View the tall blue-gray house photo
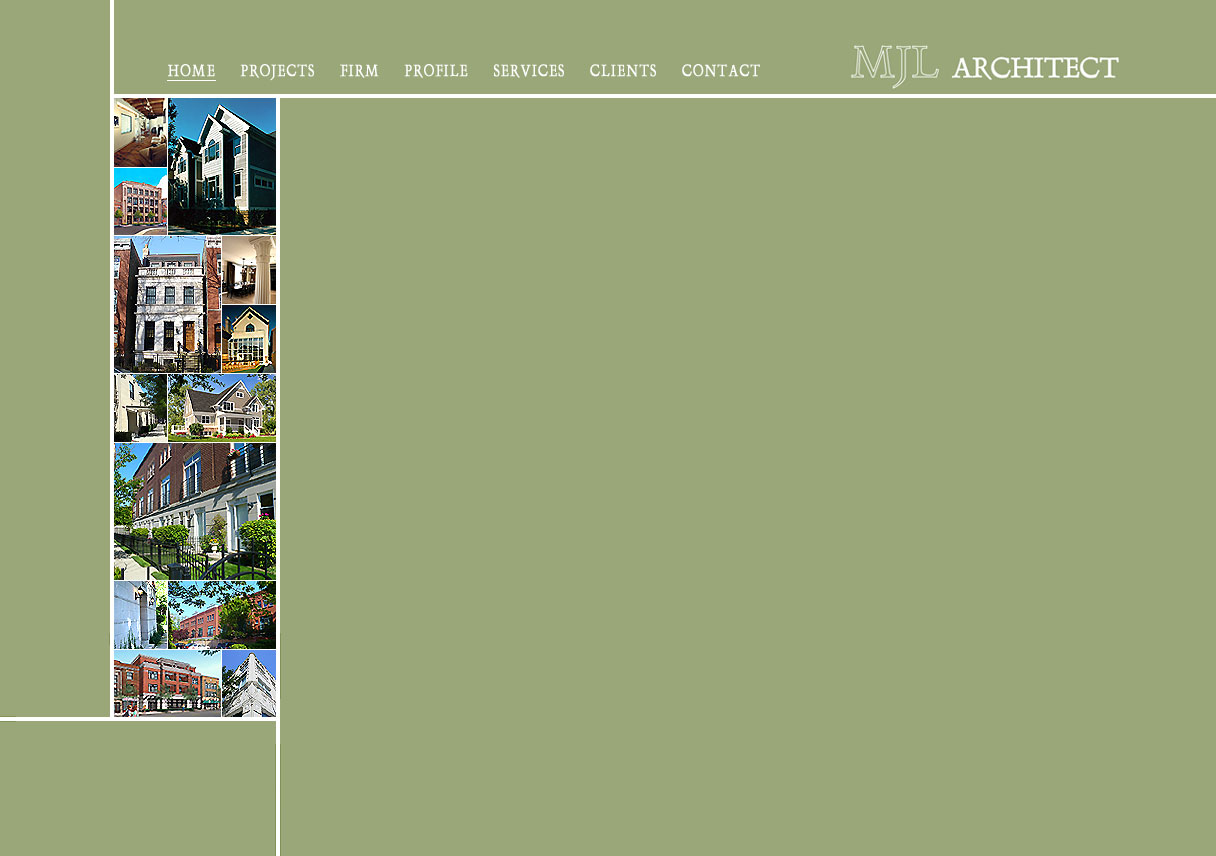 [222, 166]
